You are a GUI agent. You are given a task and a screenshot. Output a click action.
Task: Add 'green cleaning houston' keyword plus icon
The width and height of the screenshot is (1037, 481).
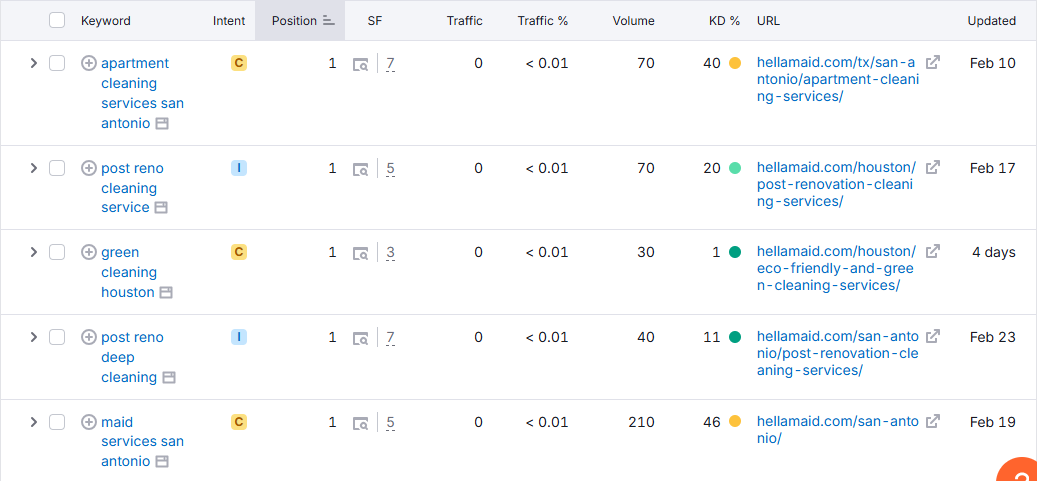tap(89, 252)
